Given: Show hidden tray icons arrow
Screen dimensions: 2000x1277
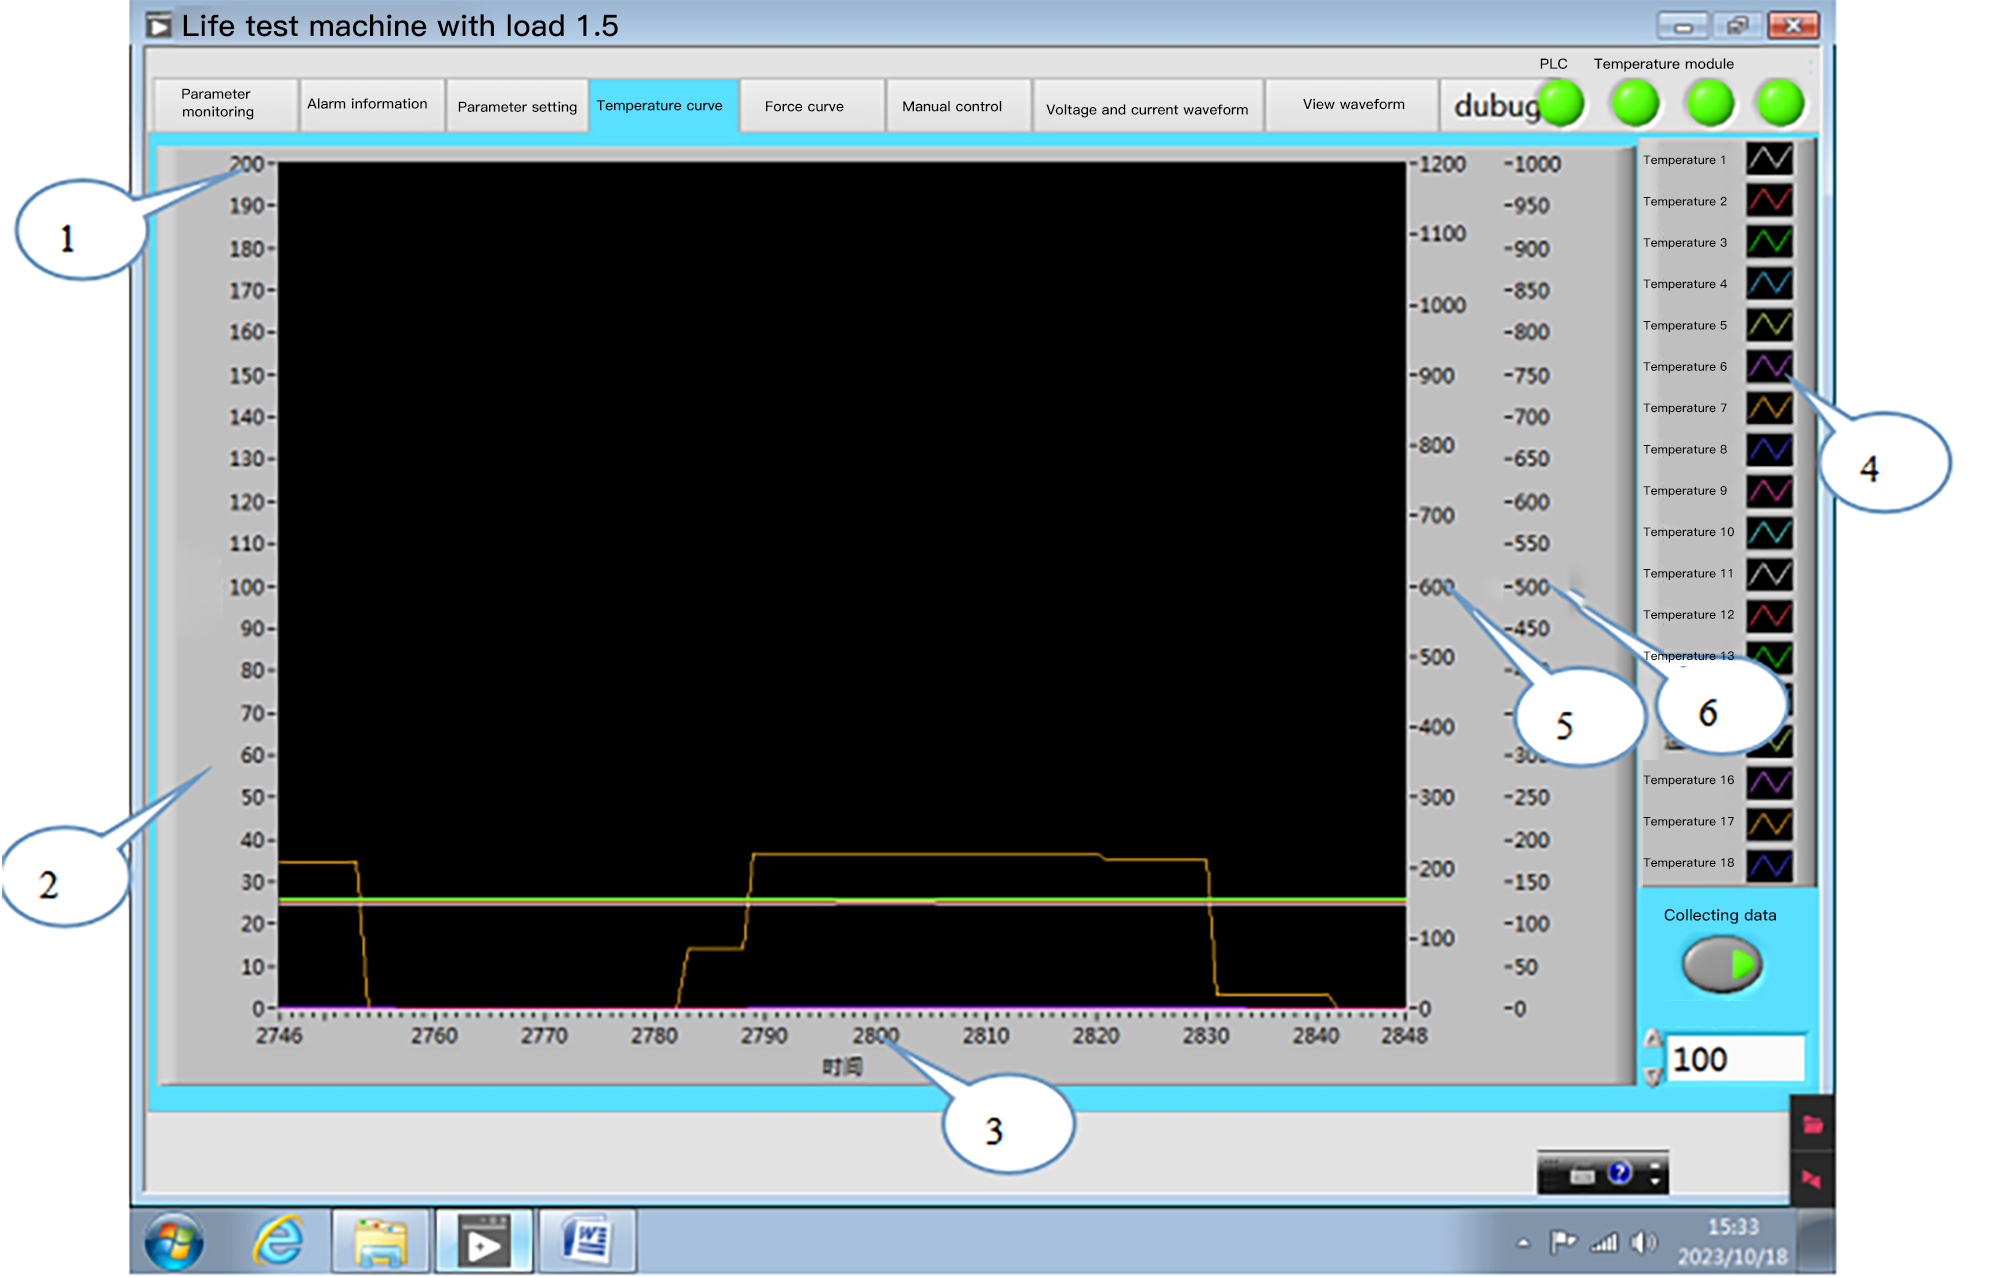Looking at the screenshot, I should [x=1523, y=1244].
